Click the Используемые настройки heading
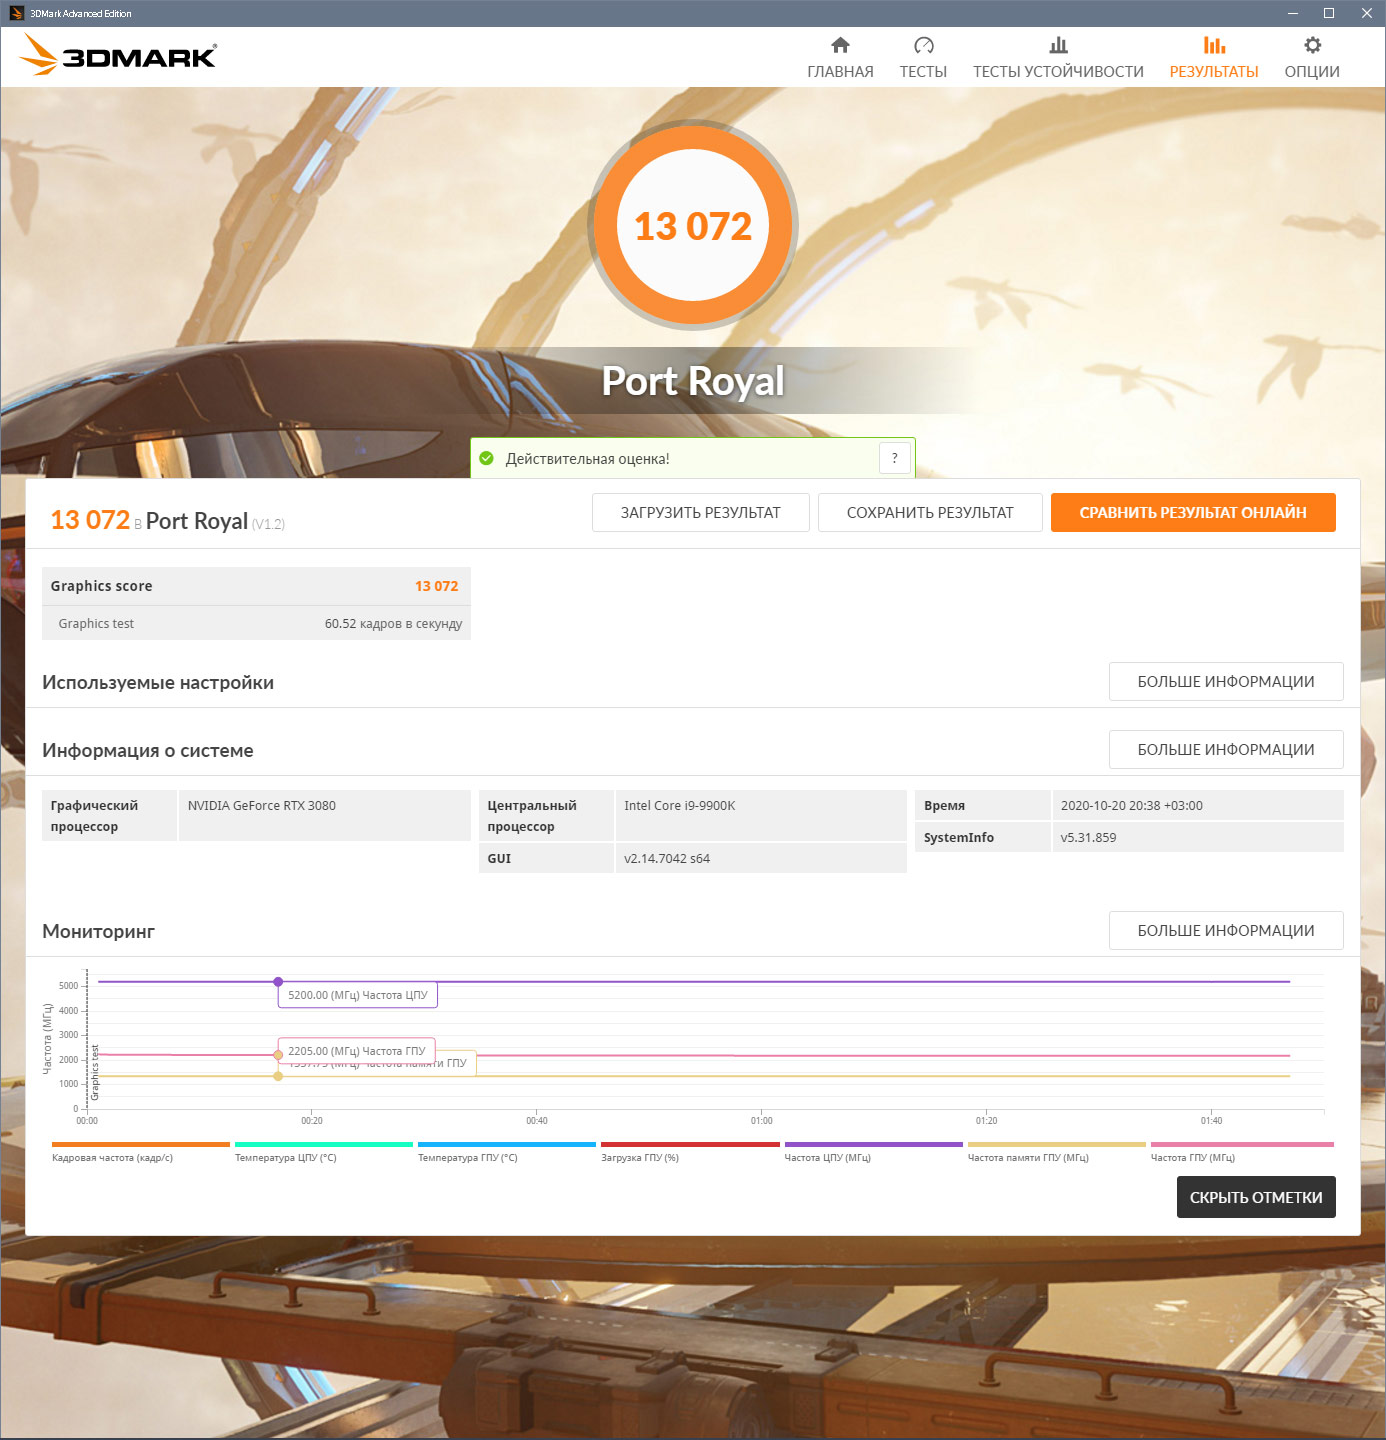This screenshot has height=1440, width=1386. pyautogui.click(x=158, y=682)
